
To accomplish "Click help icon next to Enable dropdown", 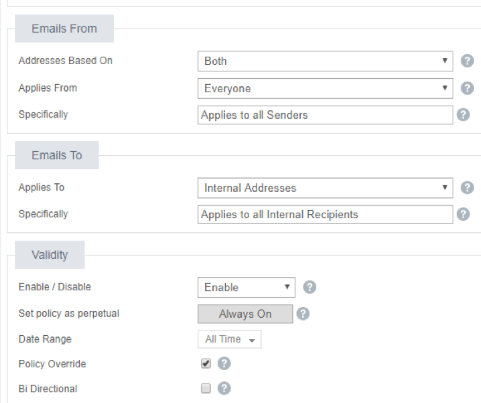I will 309,287.
